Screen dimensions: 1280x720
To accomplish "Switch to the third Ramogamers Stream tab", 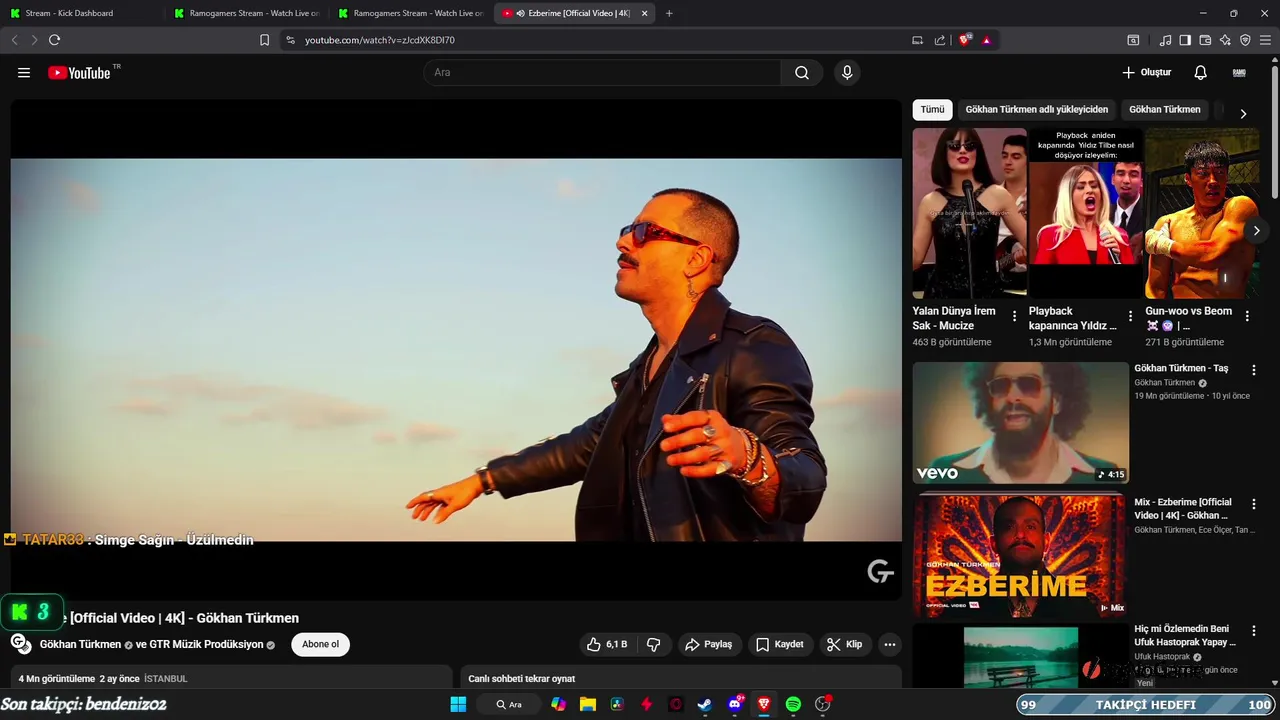I will pos(410,13).
